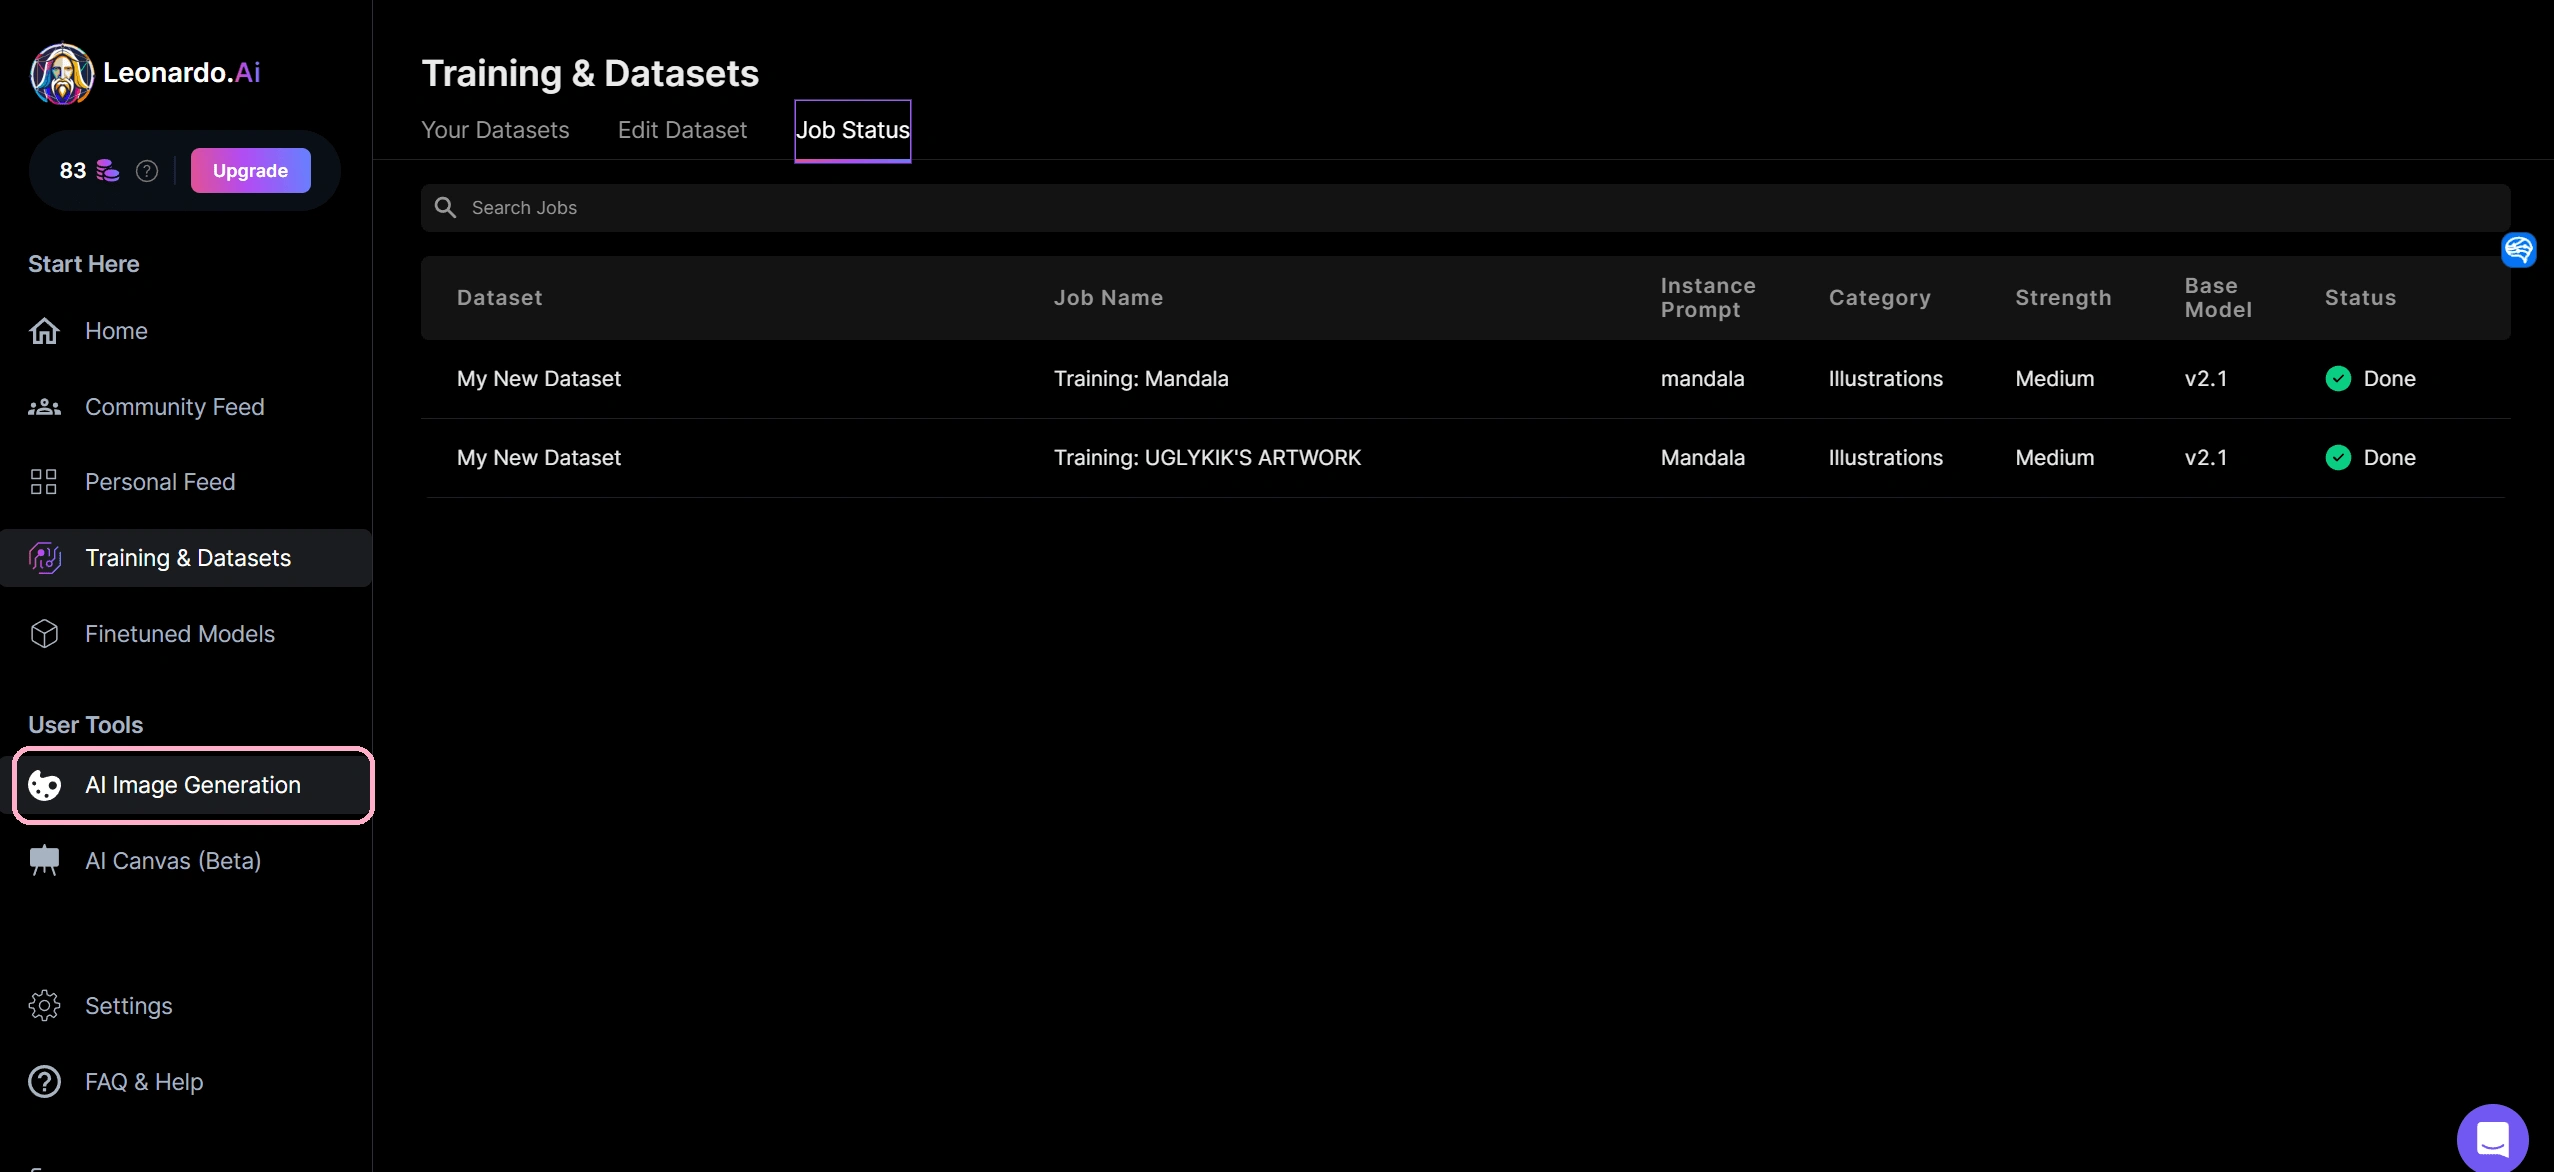Open the purple support chat bubble
Screen dimensions: 2554x1172
coord(2492,1138)
